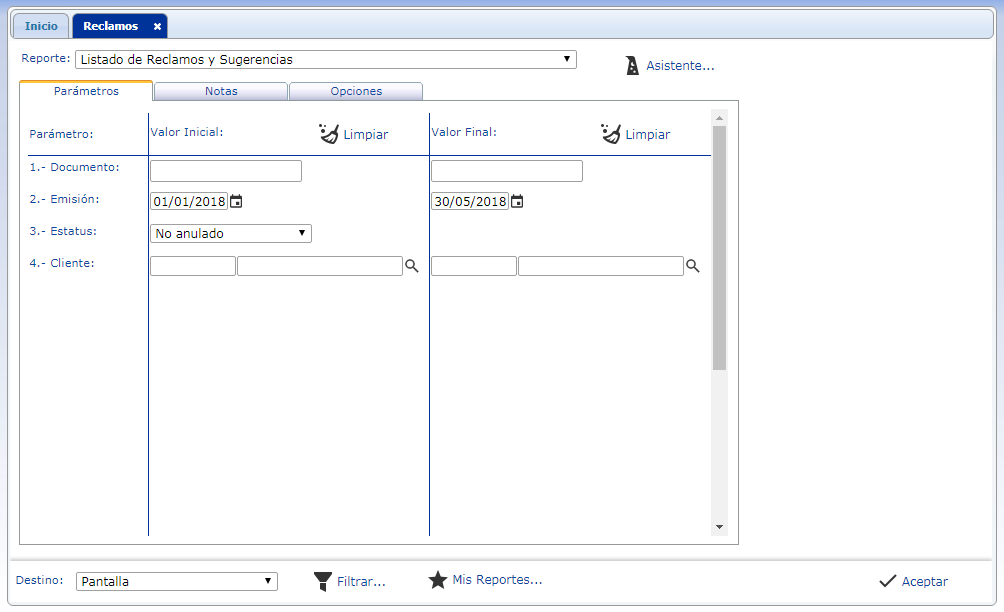Focus the Documento initial value field
Screen dimensions: 1004x612
click(226, 171)
